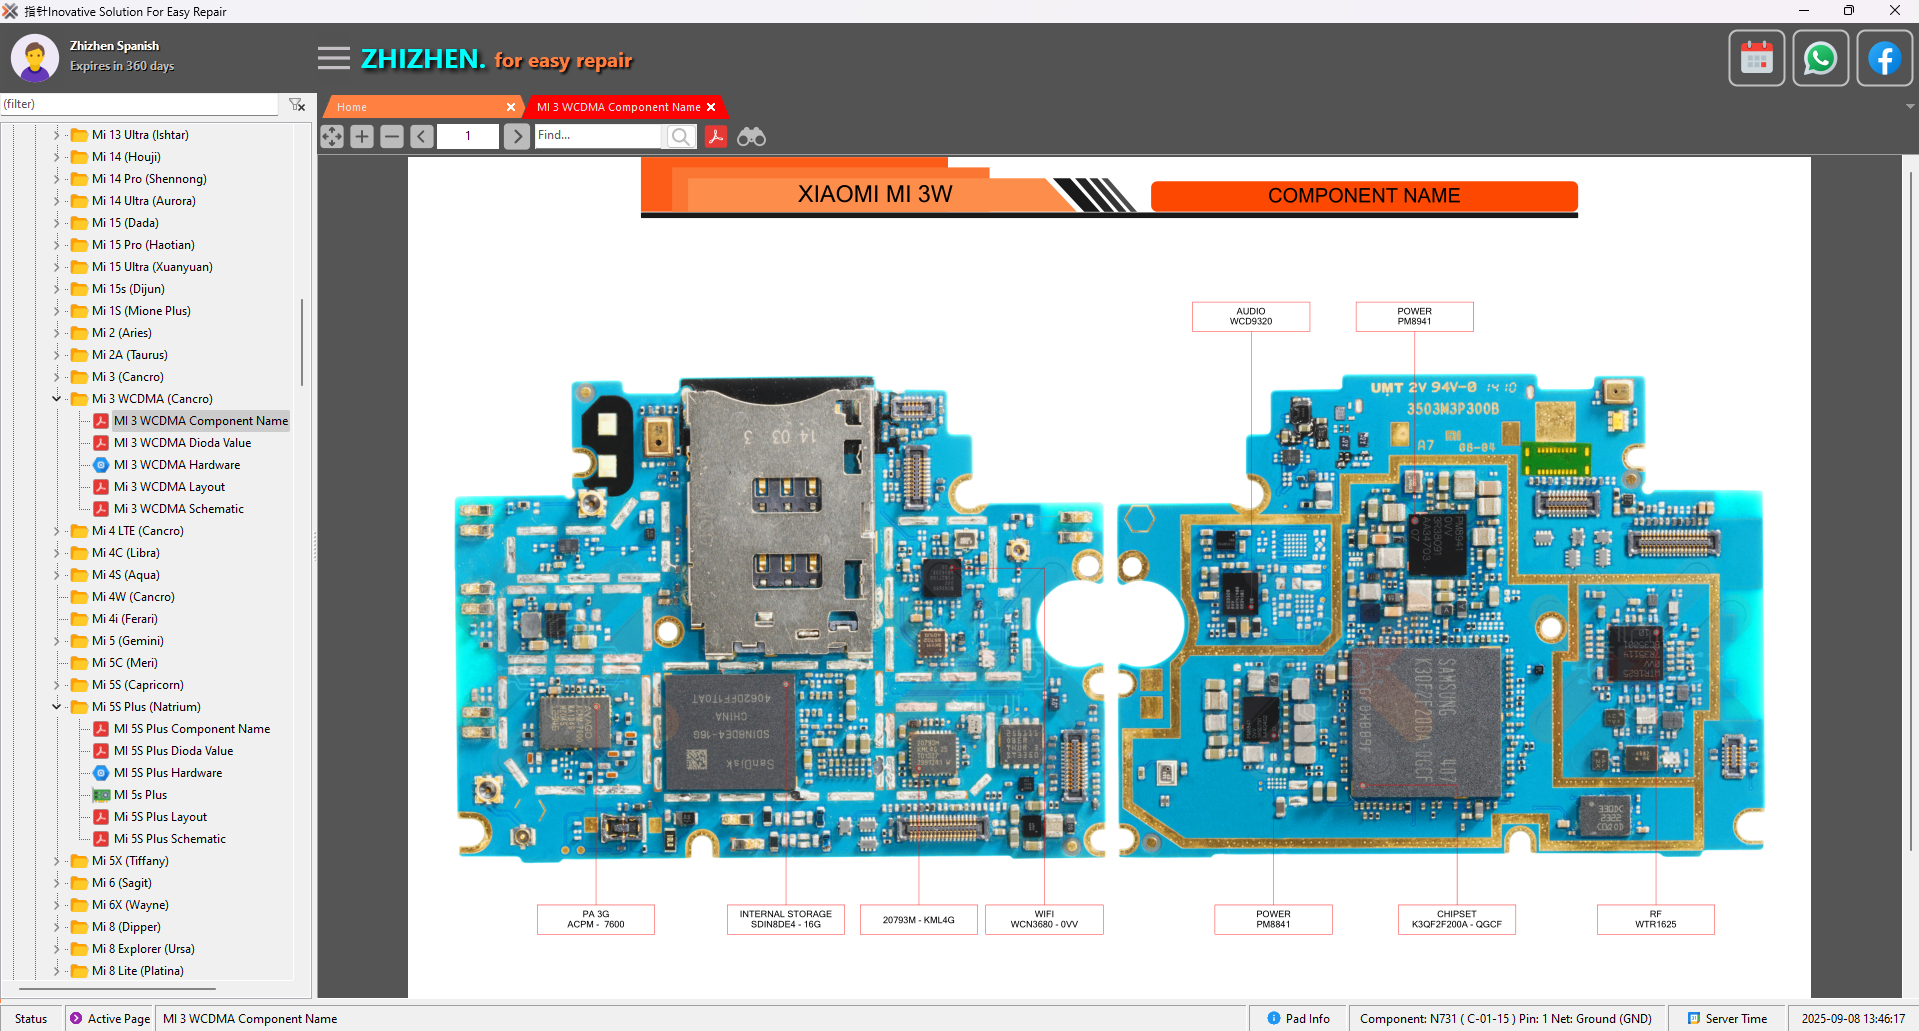This screenshot has height=1031, width=1919.
Task: Open the Facebook page icon
Action: [x=1884, y=58]
